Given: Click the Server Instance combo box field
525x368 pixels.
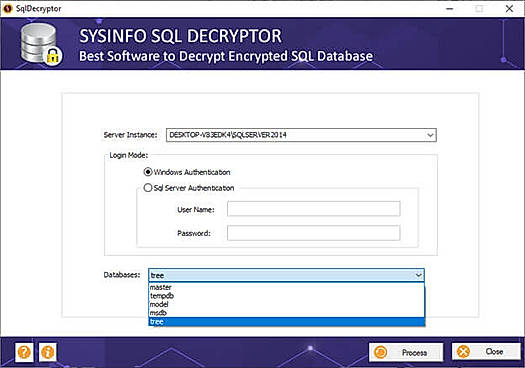Looking at the screenshot, I should (x=301, y=135).
